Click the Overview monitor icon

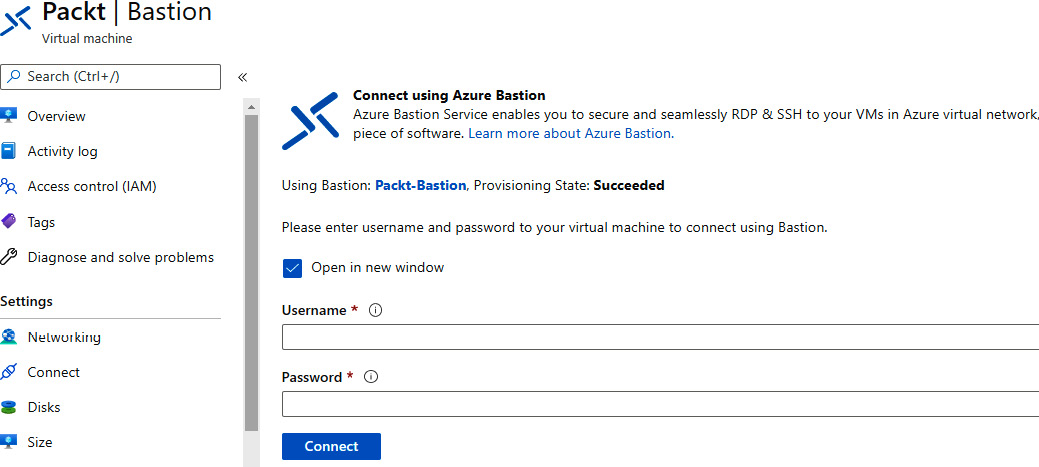pyautogui.click(x=9, y=116)
